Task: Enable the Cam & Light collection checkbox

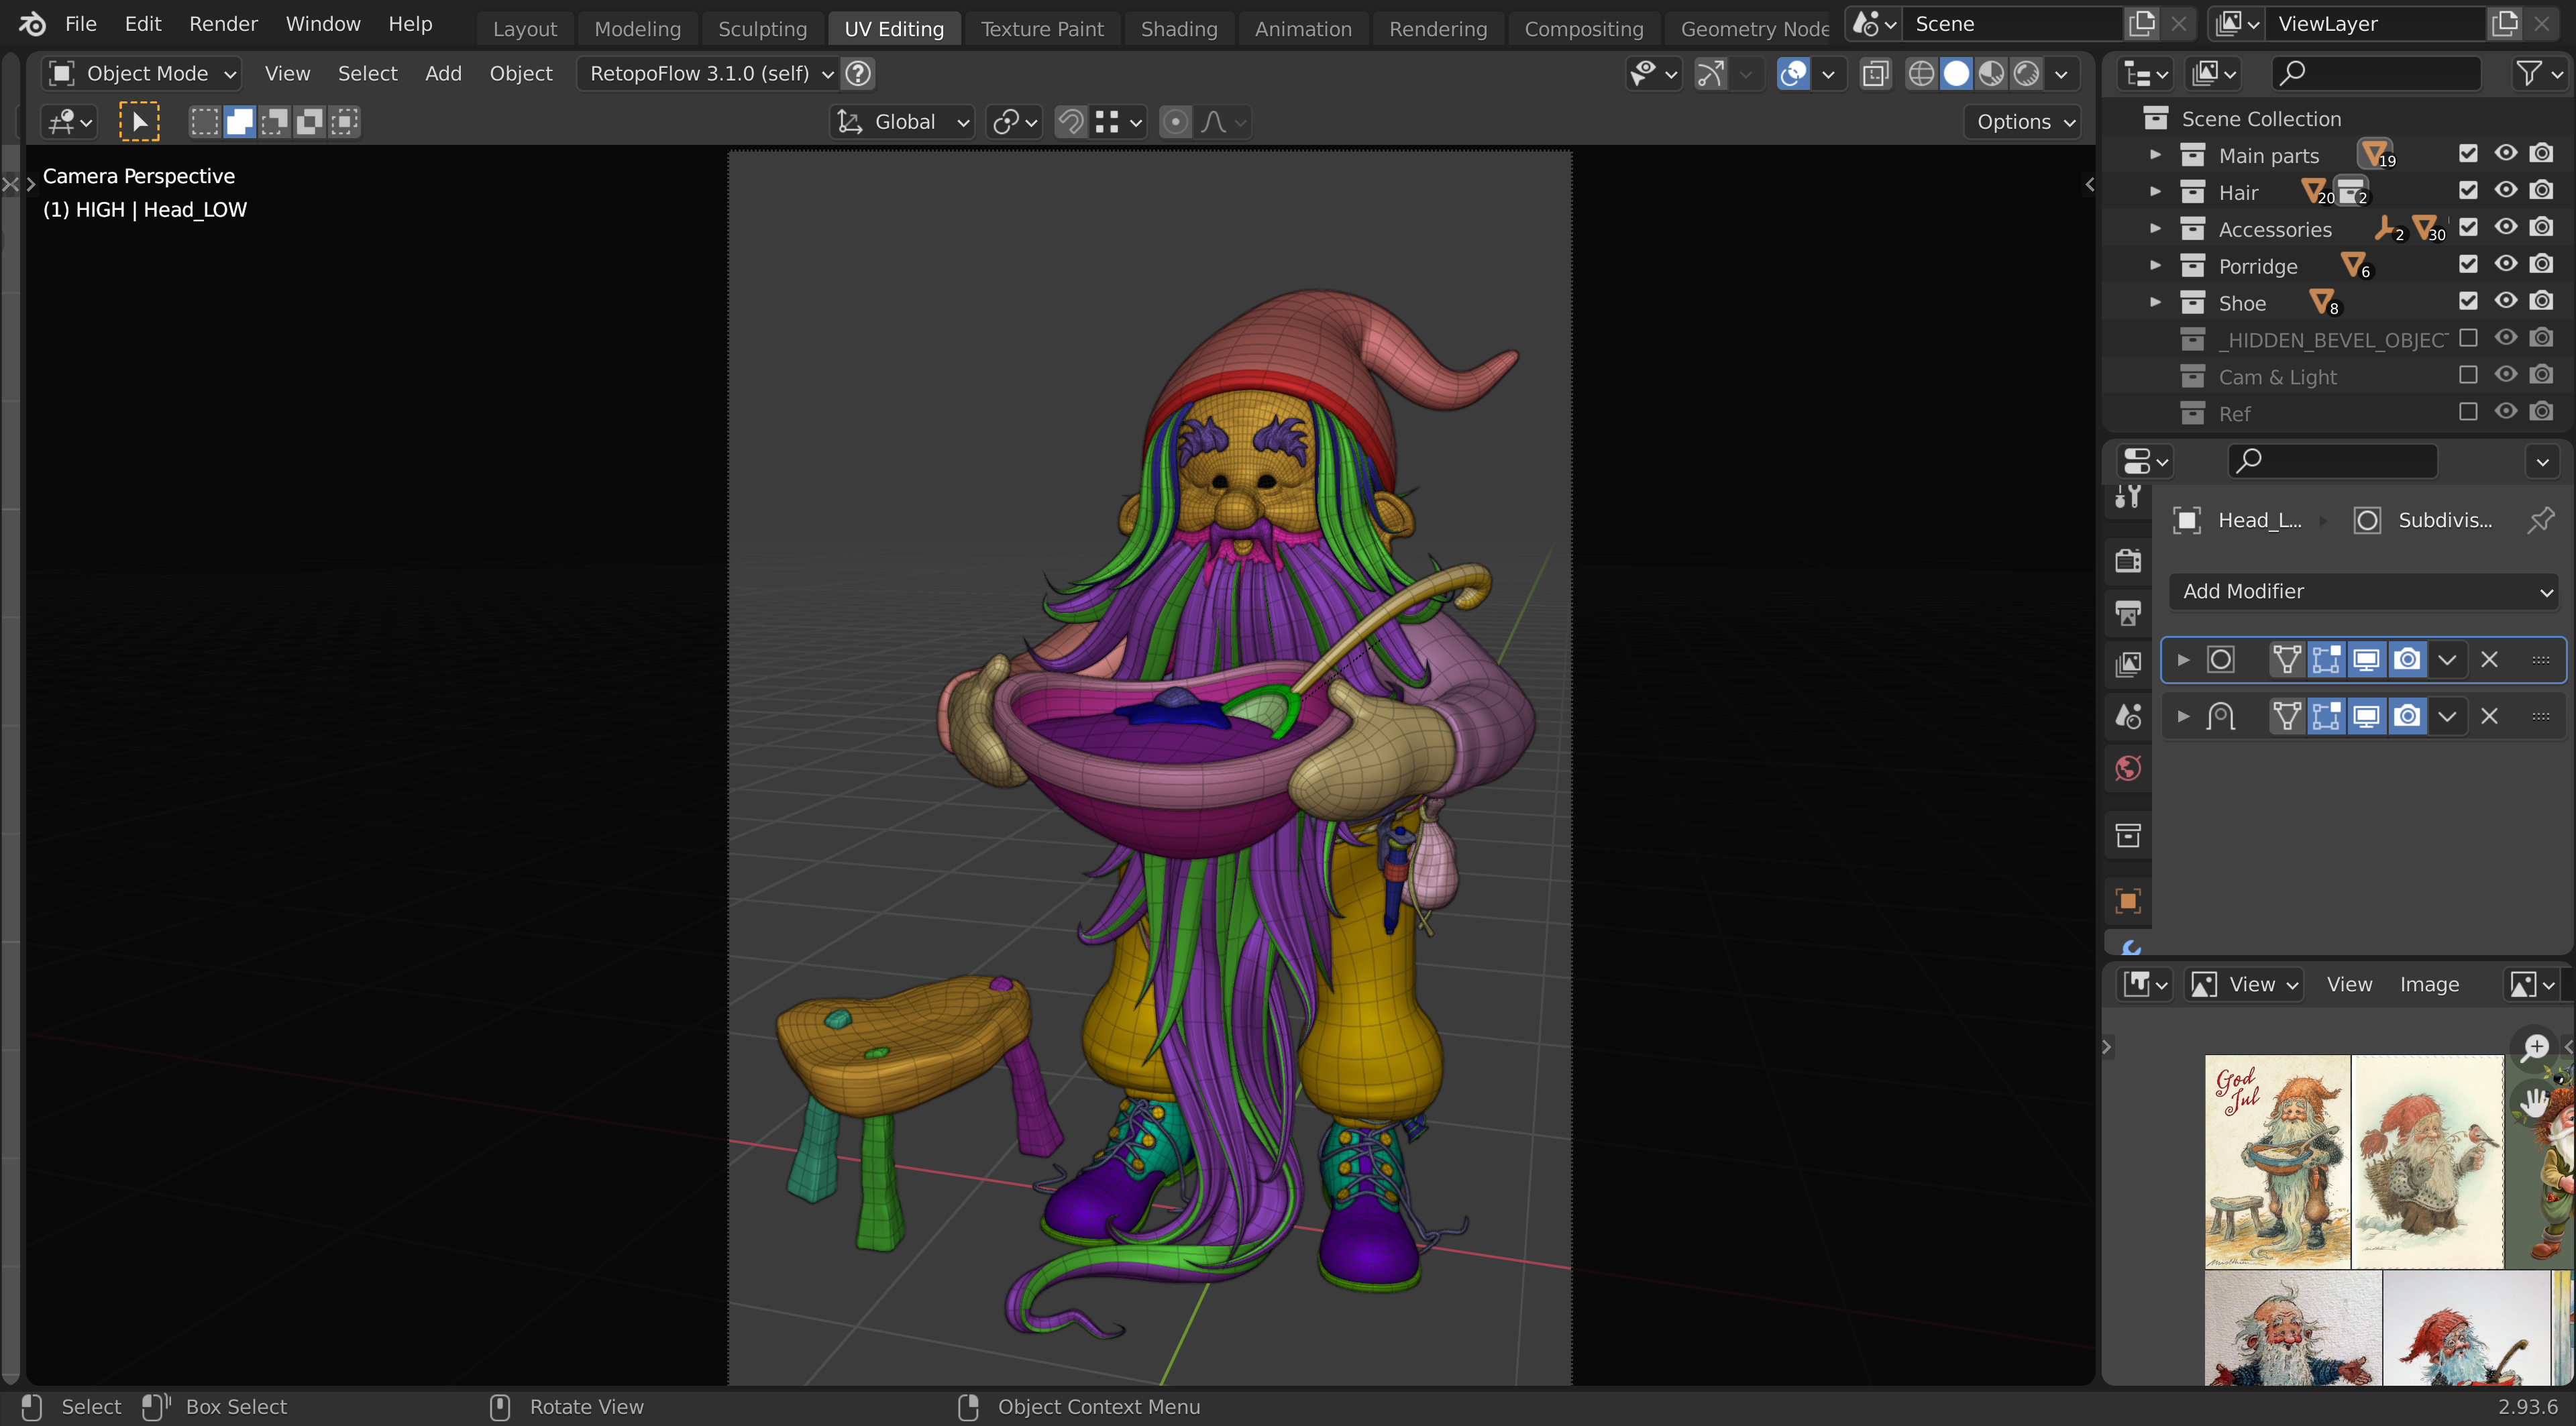Action: tap(2468, 375)
